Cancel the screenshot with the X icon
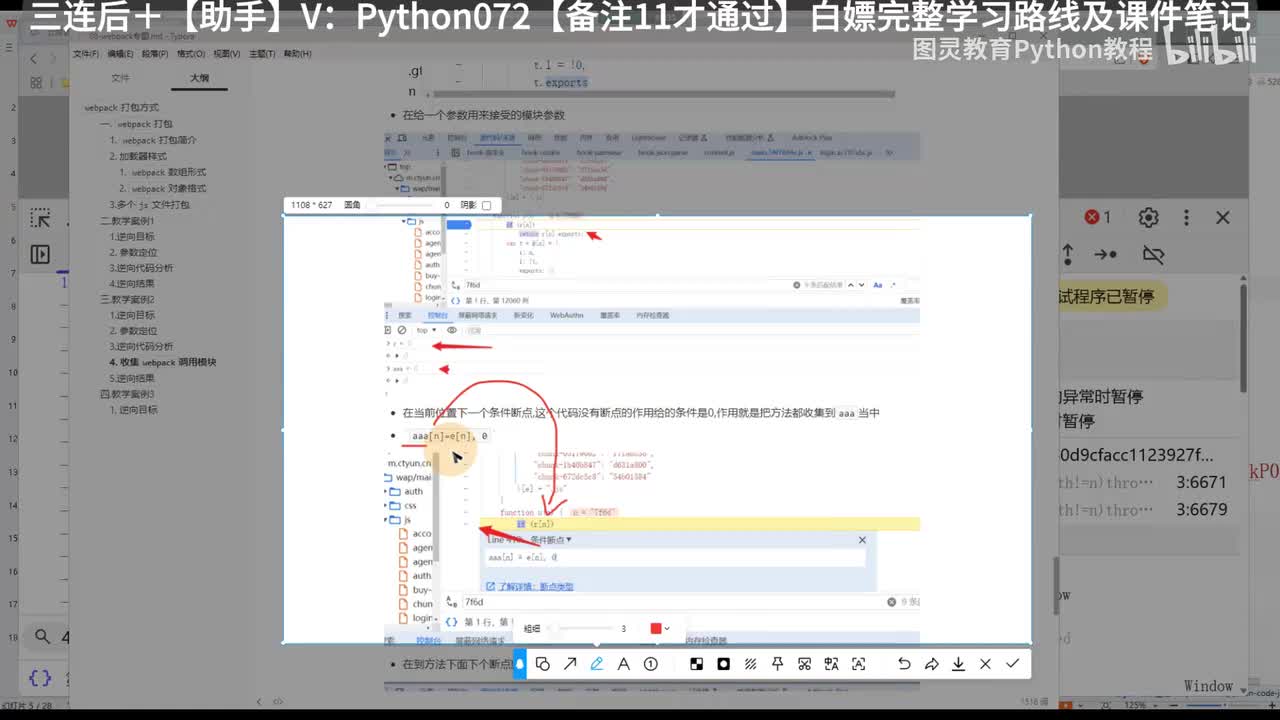 [x=985, y=664]
